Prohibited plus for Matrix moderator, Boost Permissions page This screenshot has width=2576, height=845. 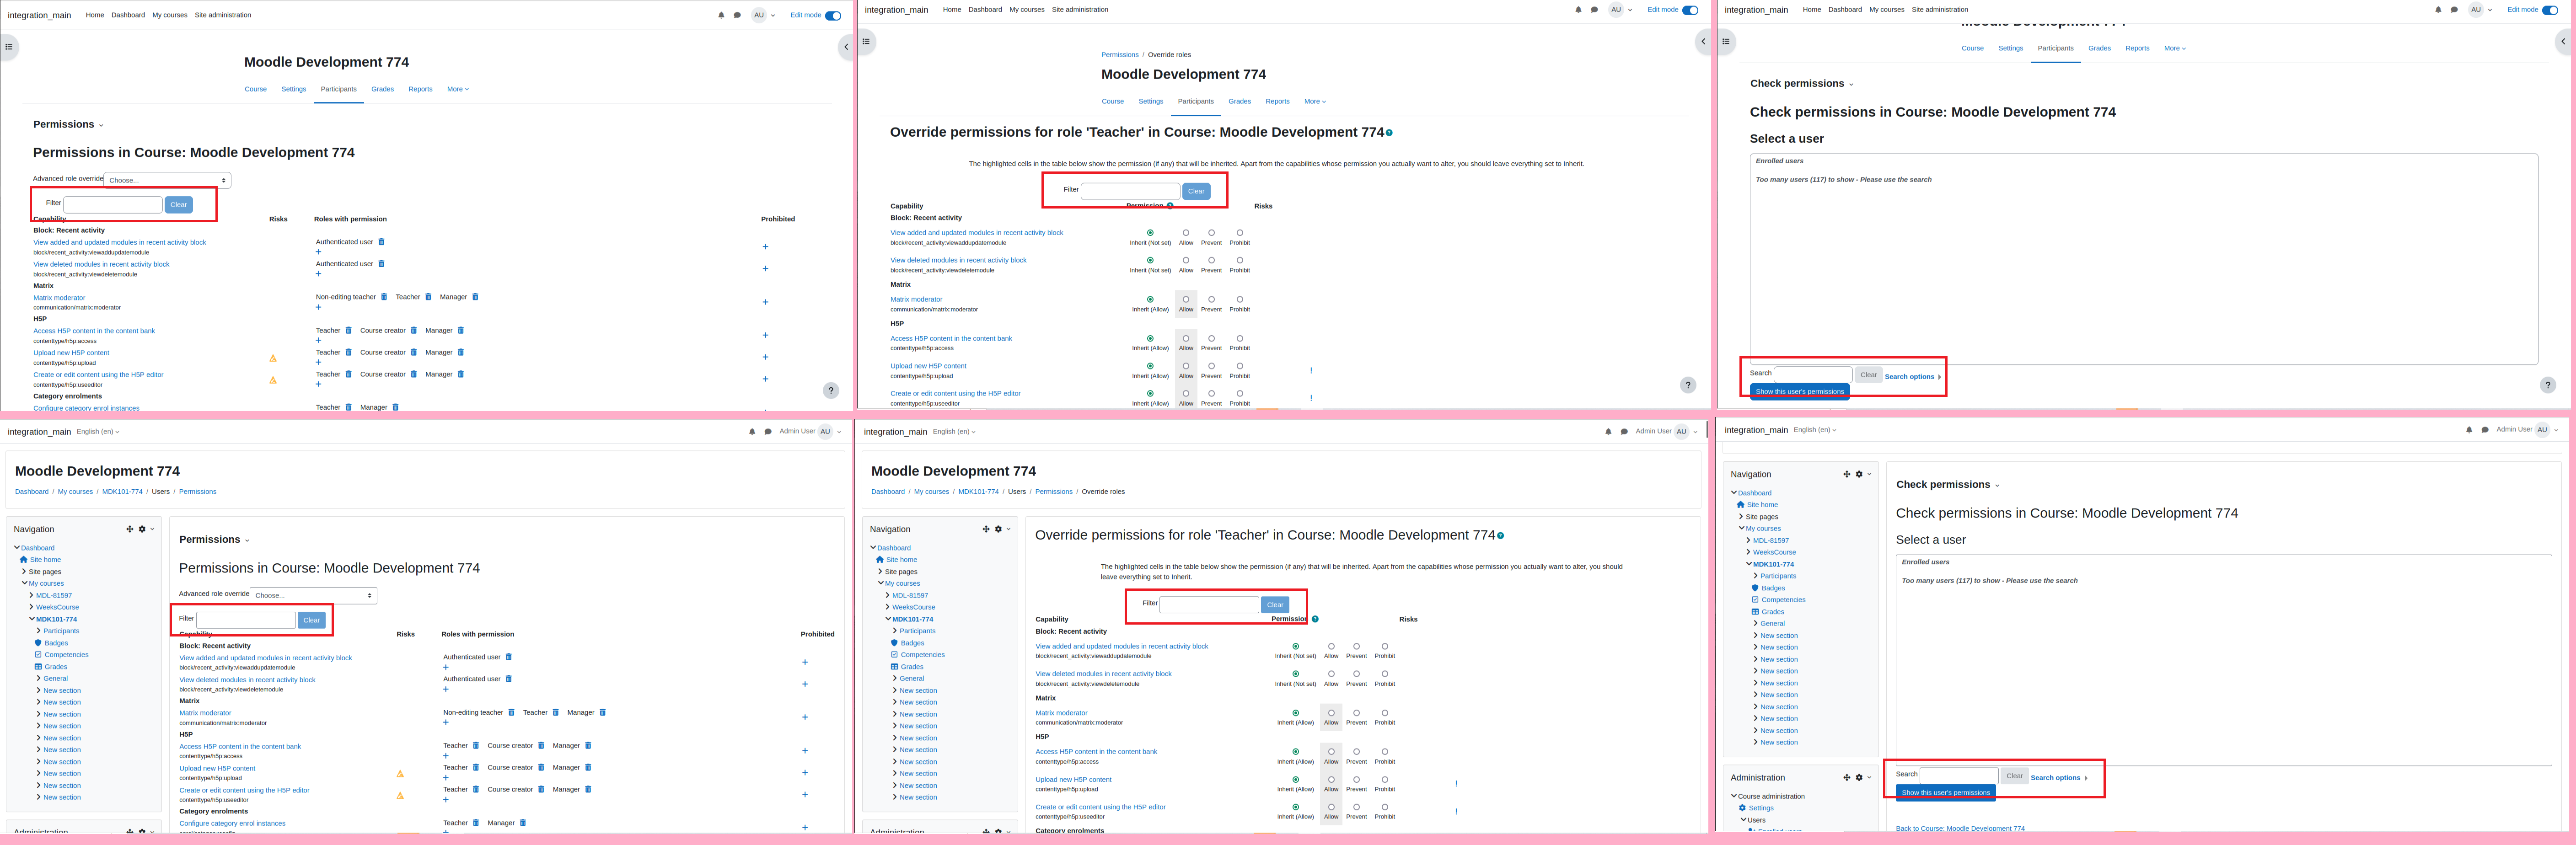(765, 302)
